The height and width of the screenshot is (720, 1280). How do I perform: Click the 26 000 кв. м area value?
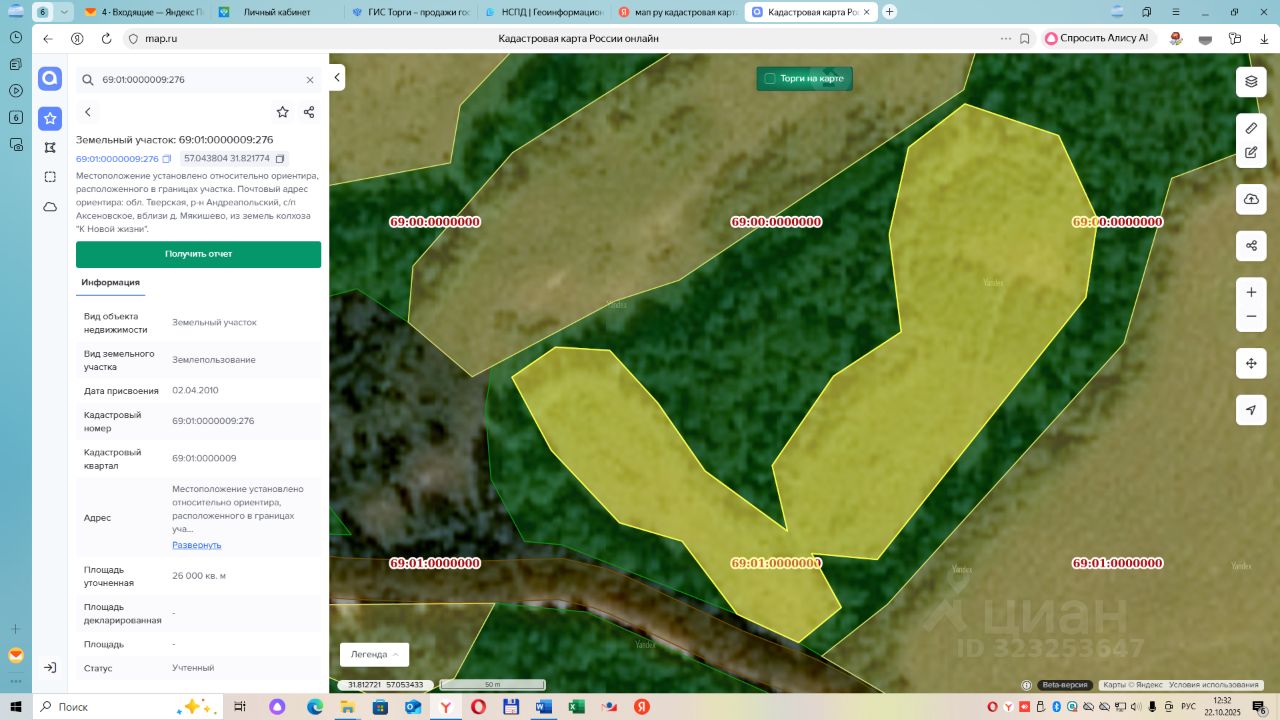[x=199, y=576]
